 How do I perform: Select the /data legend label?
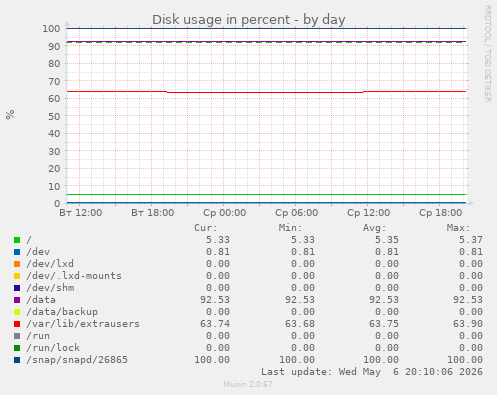(41, 300)
